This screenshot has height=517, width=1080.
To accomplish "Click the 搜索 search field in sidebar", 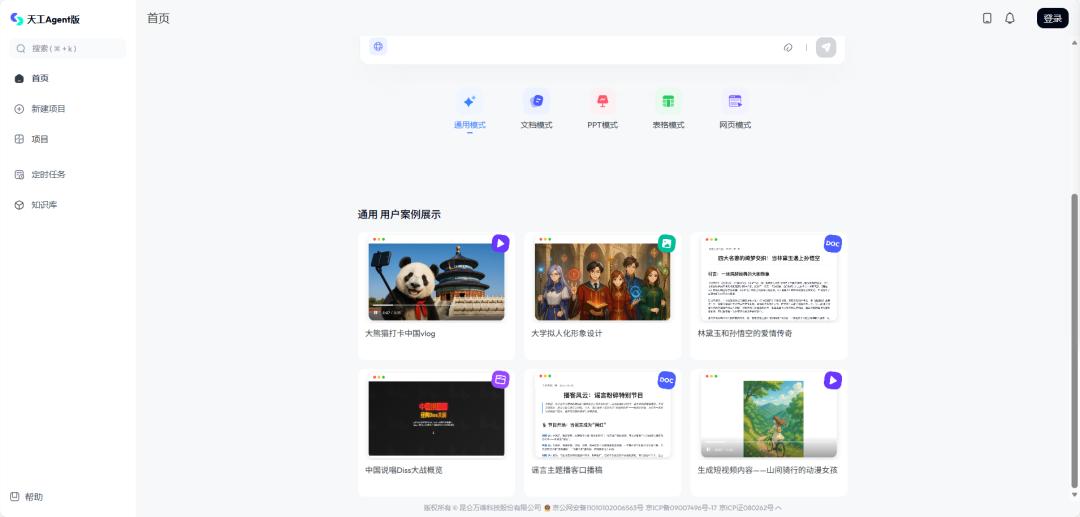I will pyautogui.click(x=68, y=48).
